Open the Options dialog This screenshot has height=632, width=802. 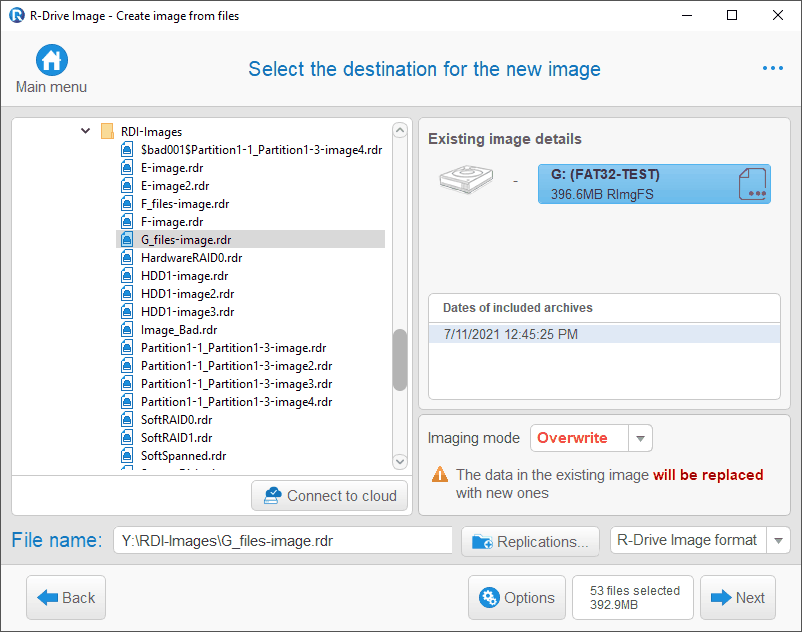pos(517,597)
